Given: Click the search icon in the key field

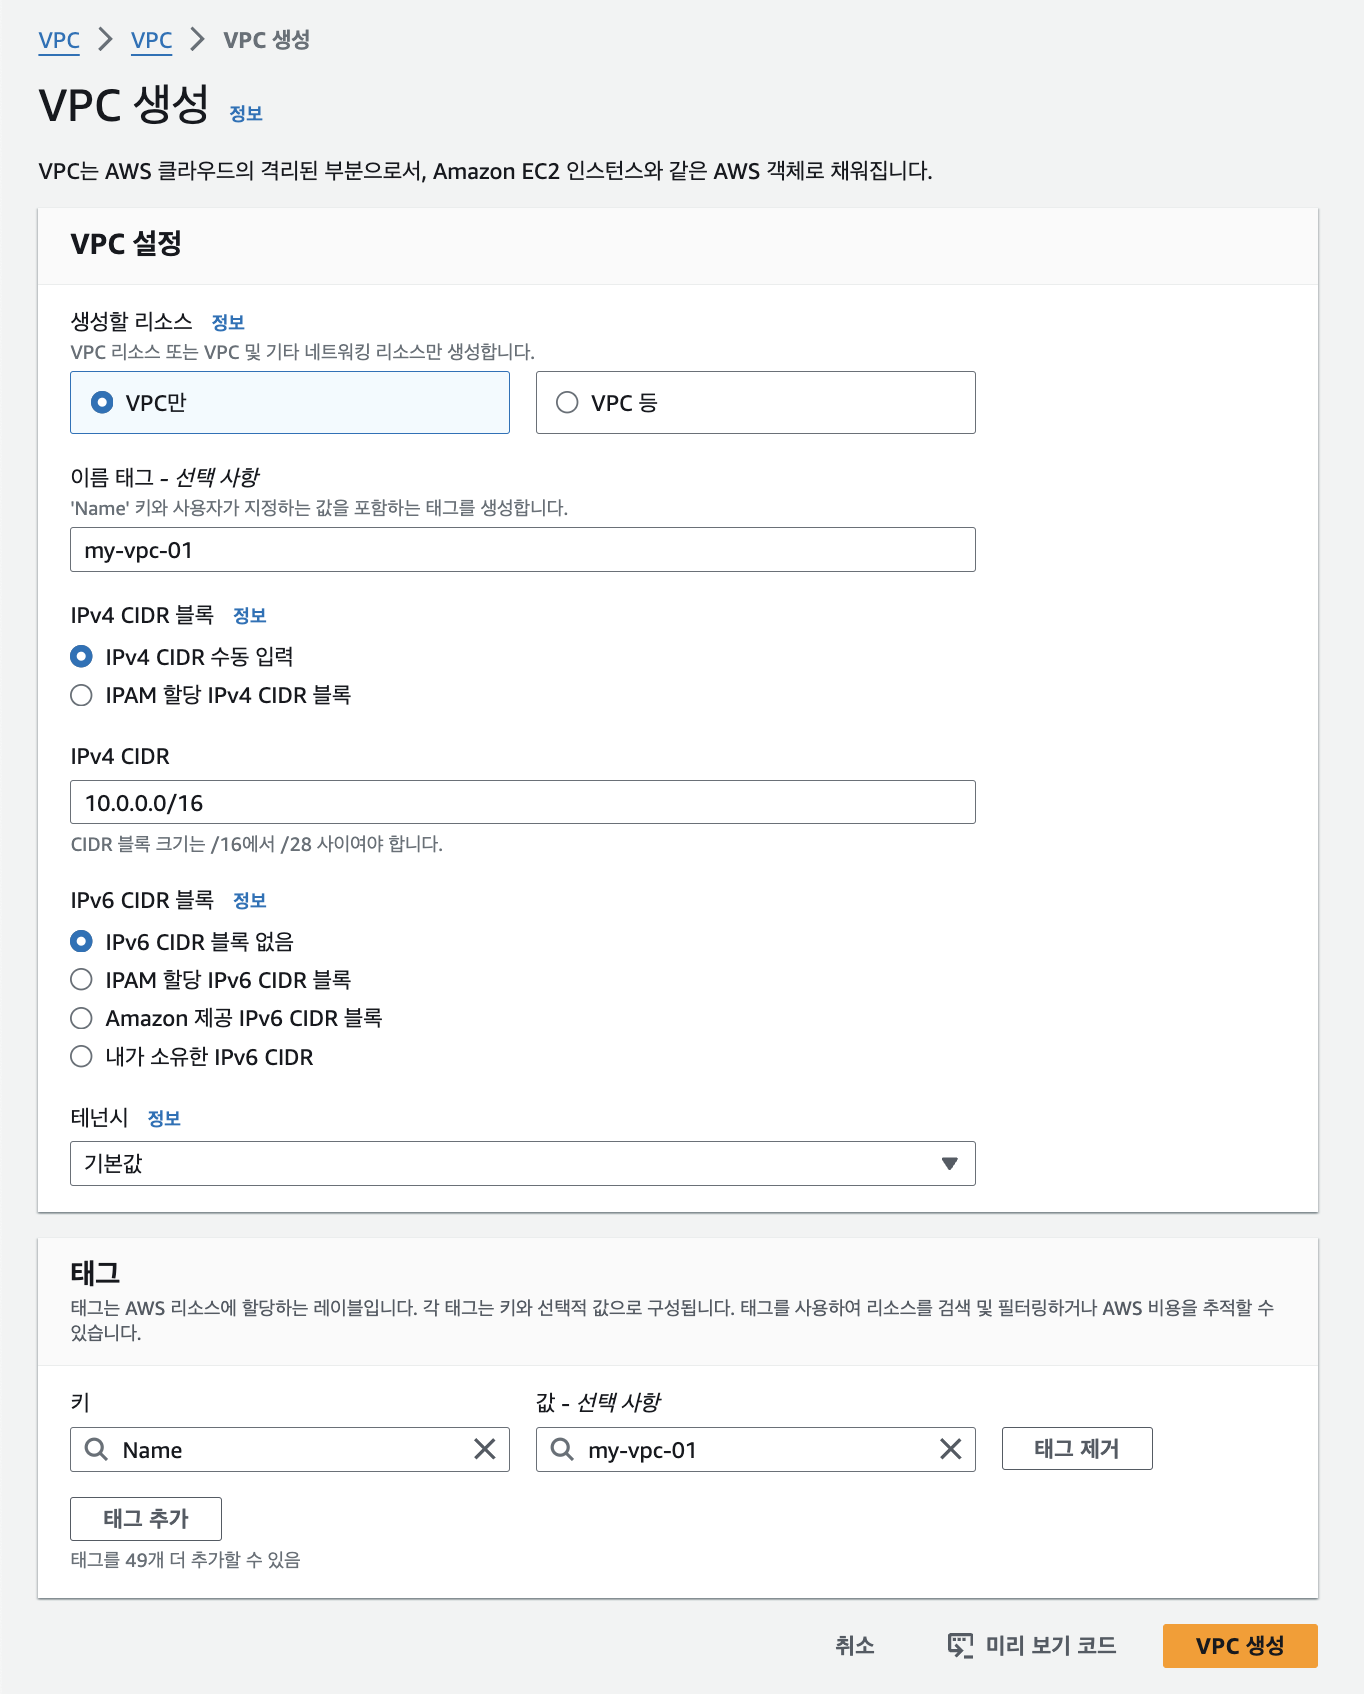Looking at the screenshot, I should (x=96, y=1449).
